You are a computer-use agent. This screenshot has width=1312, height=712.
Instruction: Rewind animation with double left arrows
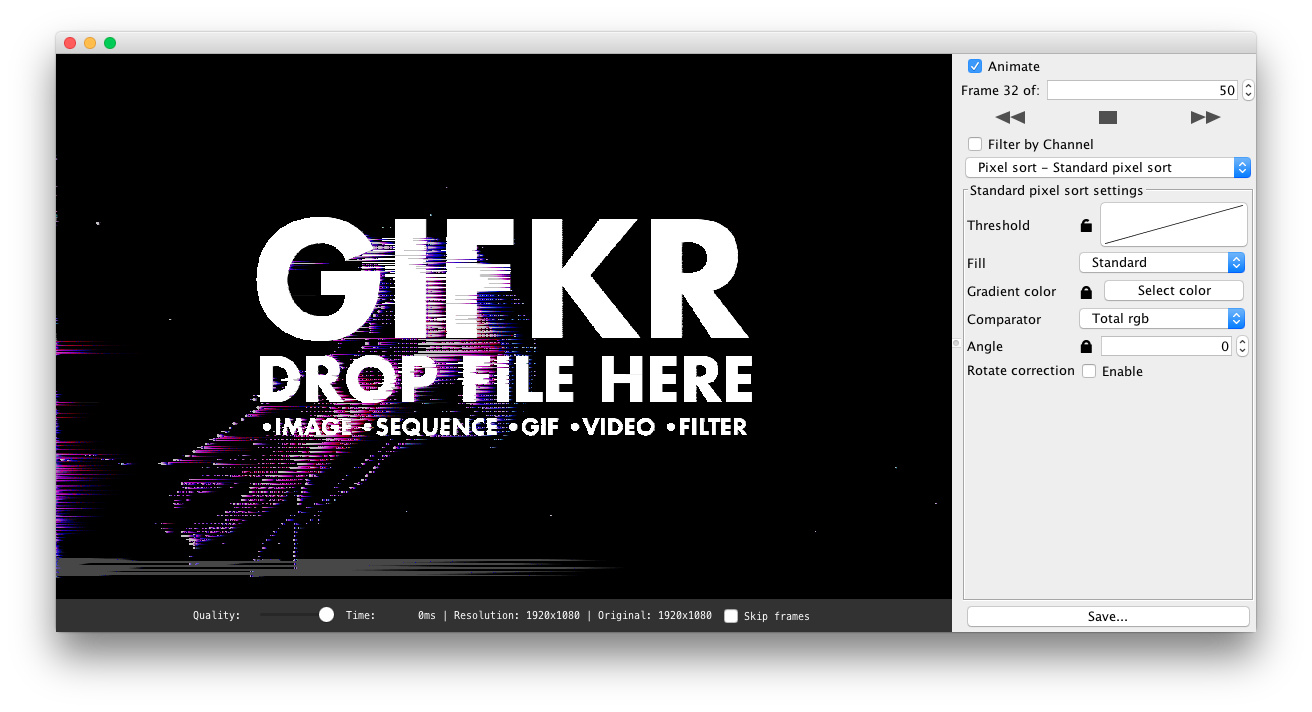pos(1010,117)
